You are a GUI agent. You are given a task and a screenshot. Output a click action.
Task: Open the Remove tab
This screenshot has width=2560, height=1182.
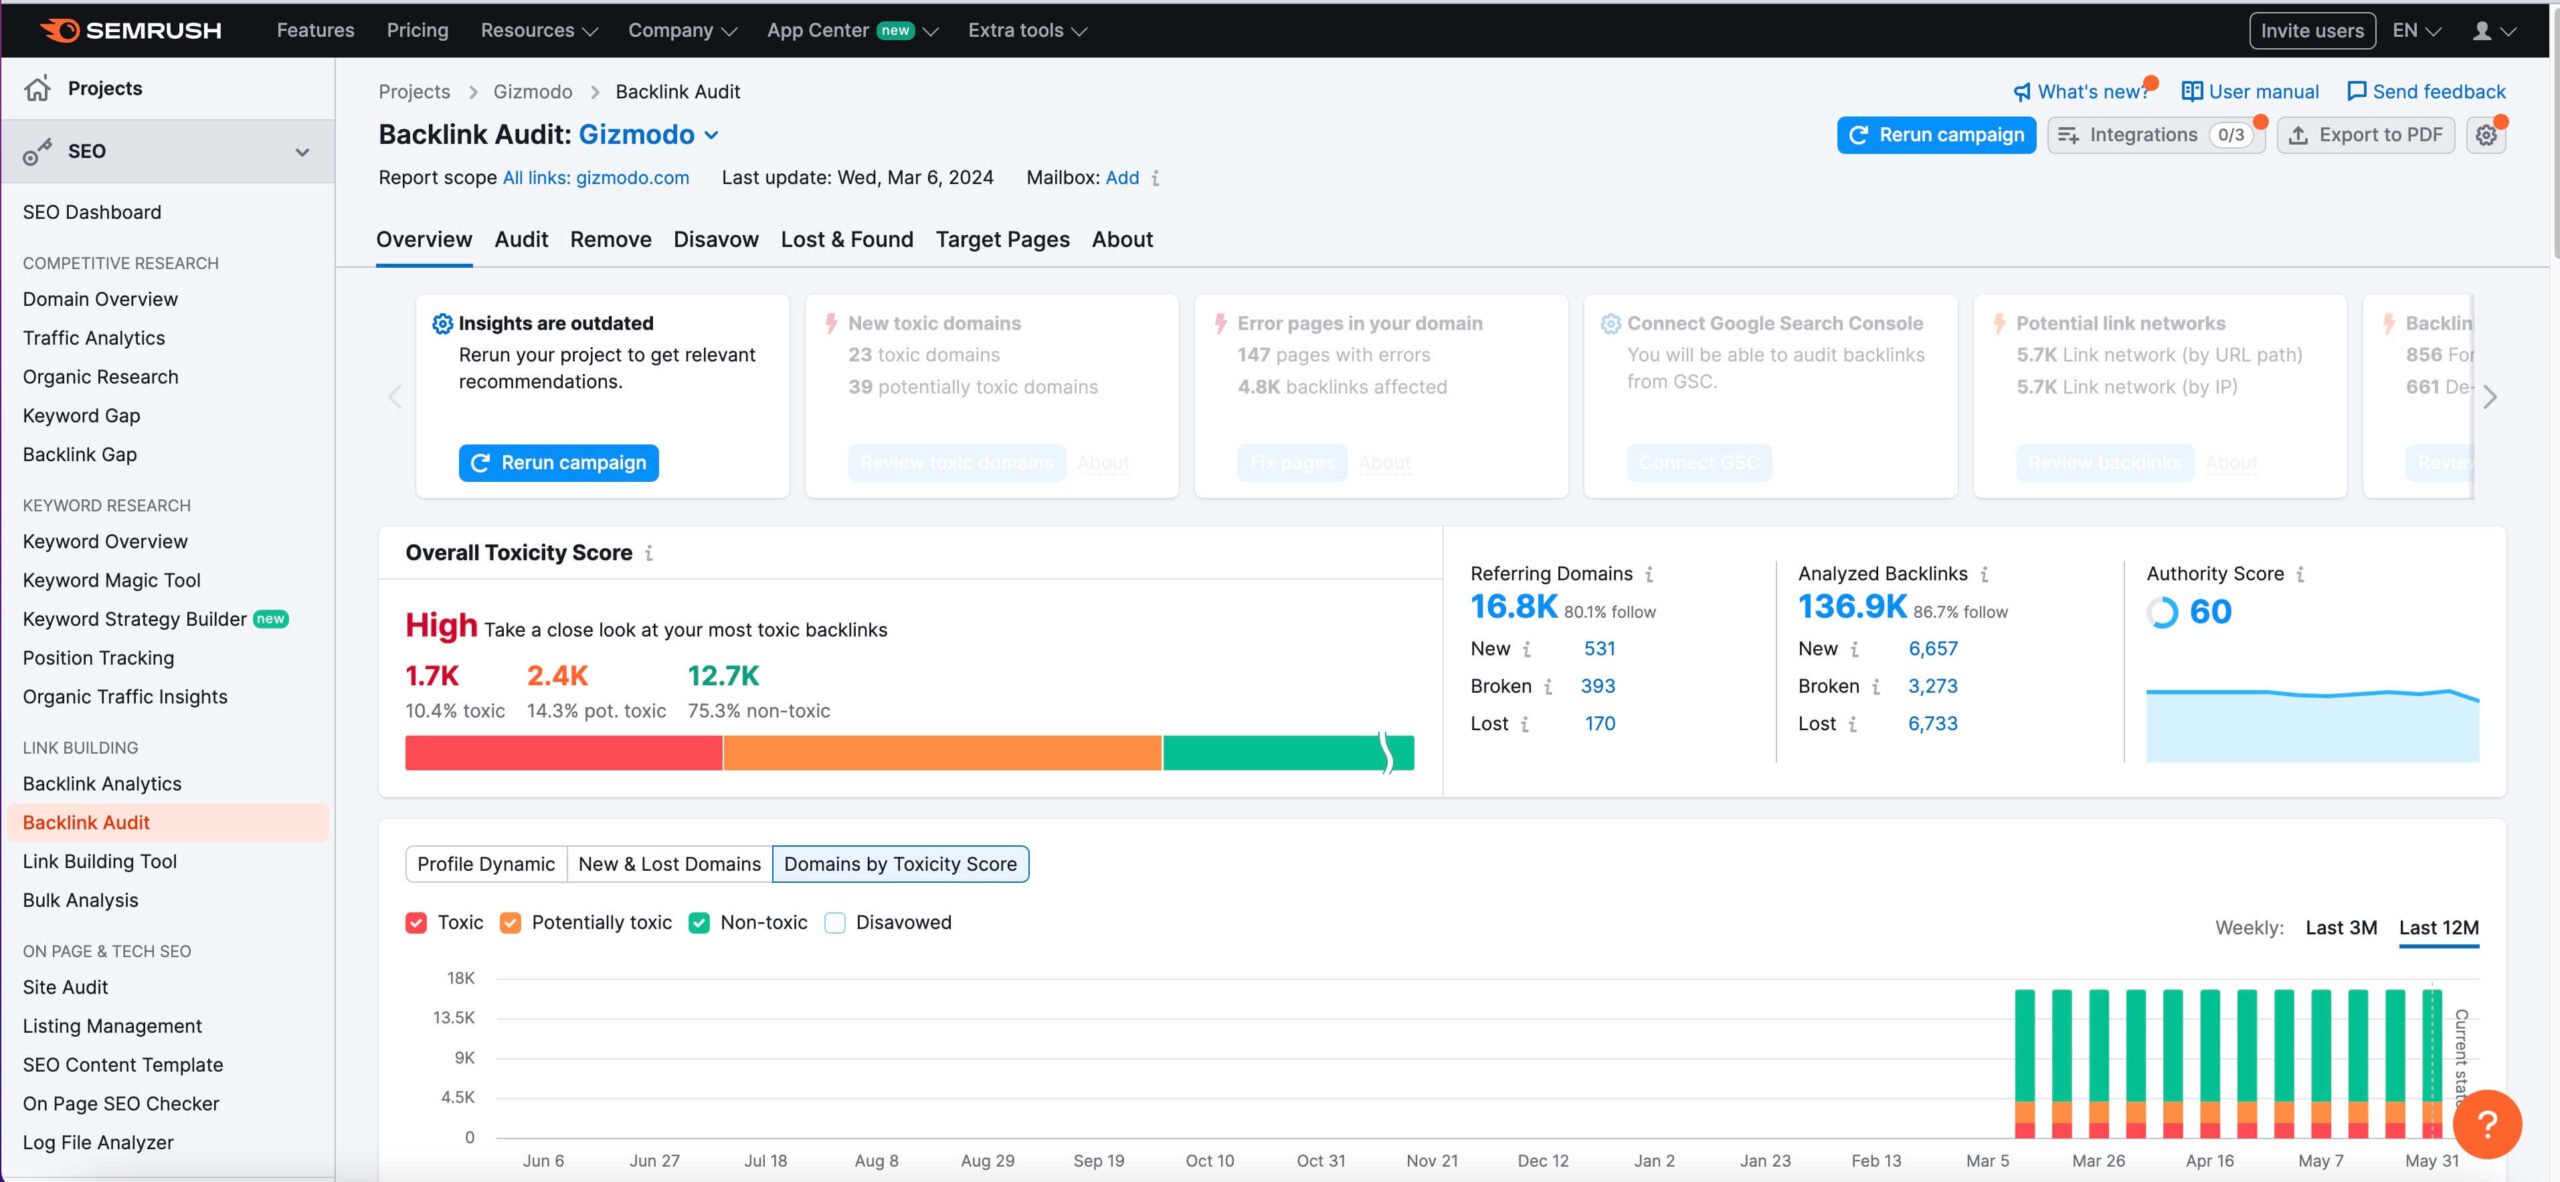click(610, 240)
